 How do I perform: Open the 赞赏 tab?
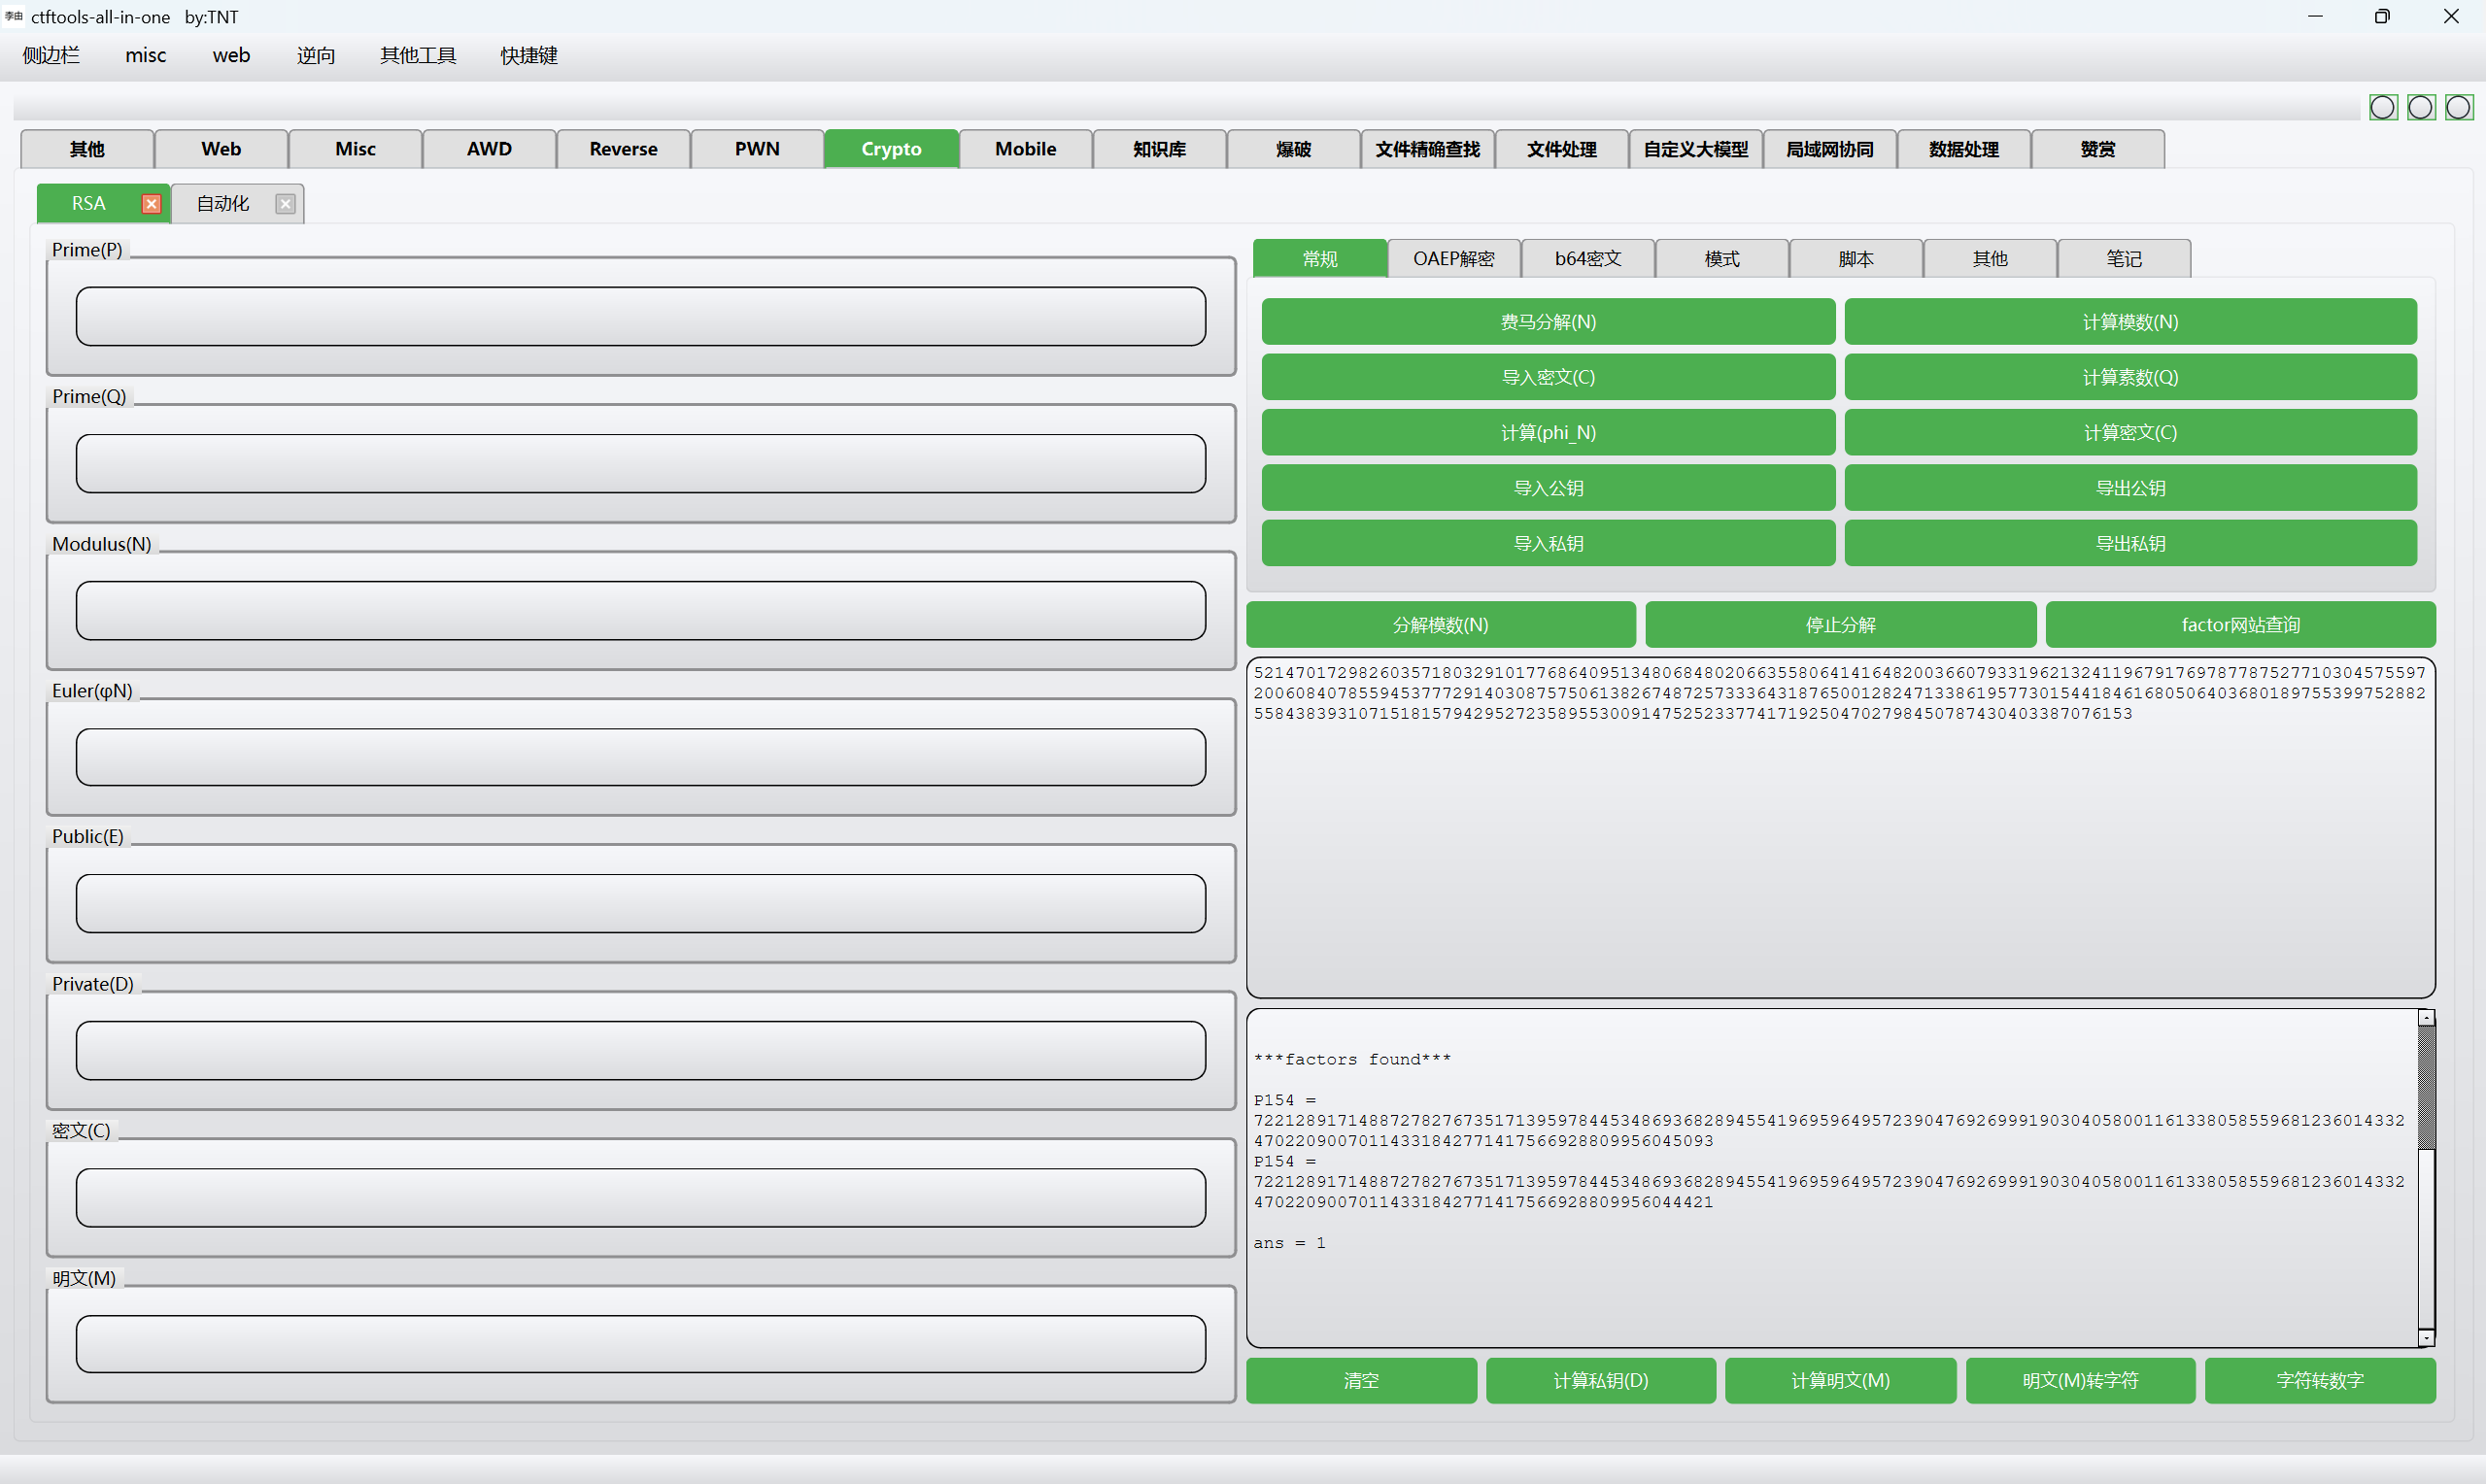pos(2097,149)
